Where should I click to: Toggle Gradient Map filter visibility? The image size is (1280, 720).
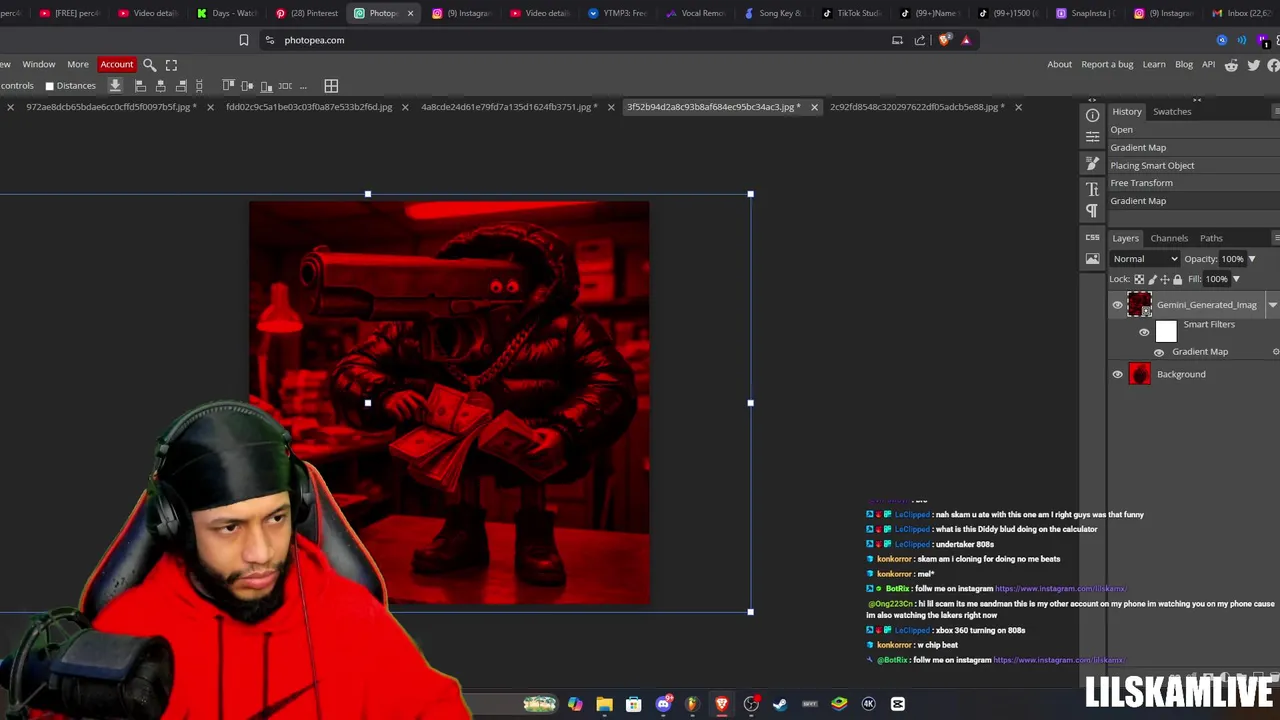point(1159,352)
